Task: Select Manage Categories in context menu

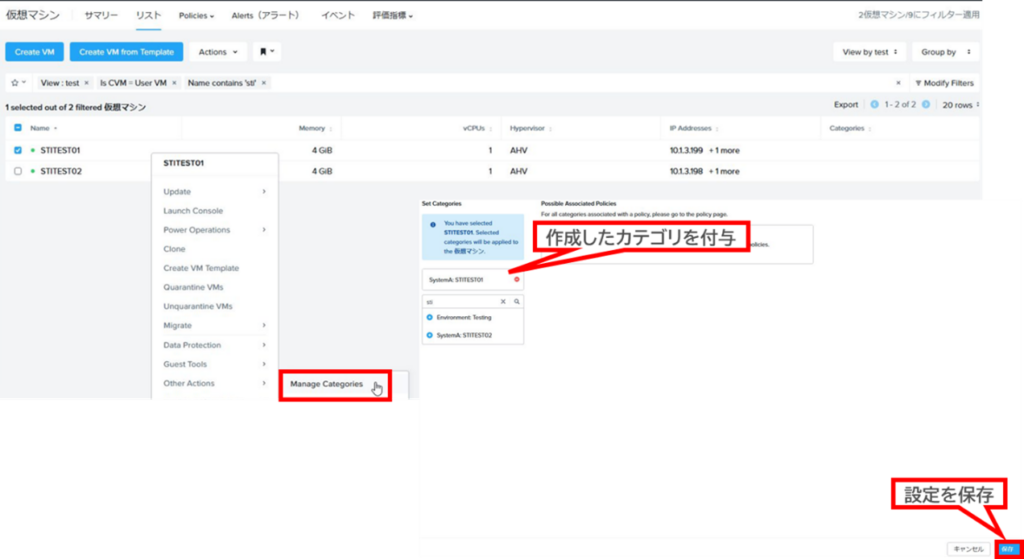Action: tap(327, 384)
